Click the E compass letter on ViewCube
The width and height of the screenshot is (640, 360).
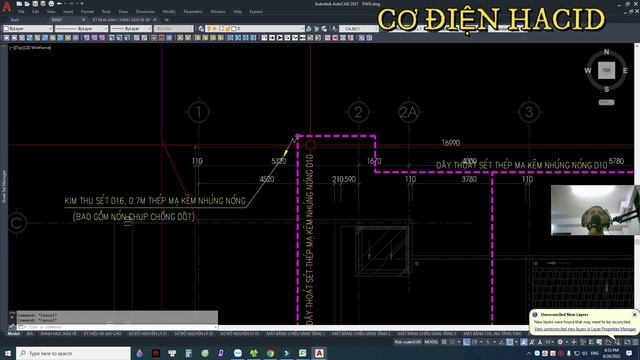(x=625, y=71)
